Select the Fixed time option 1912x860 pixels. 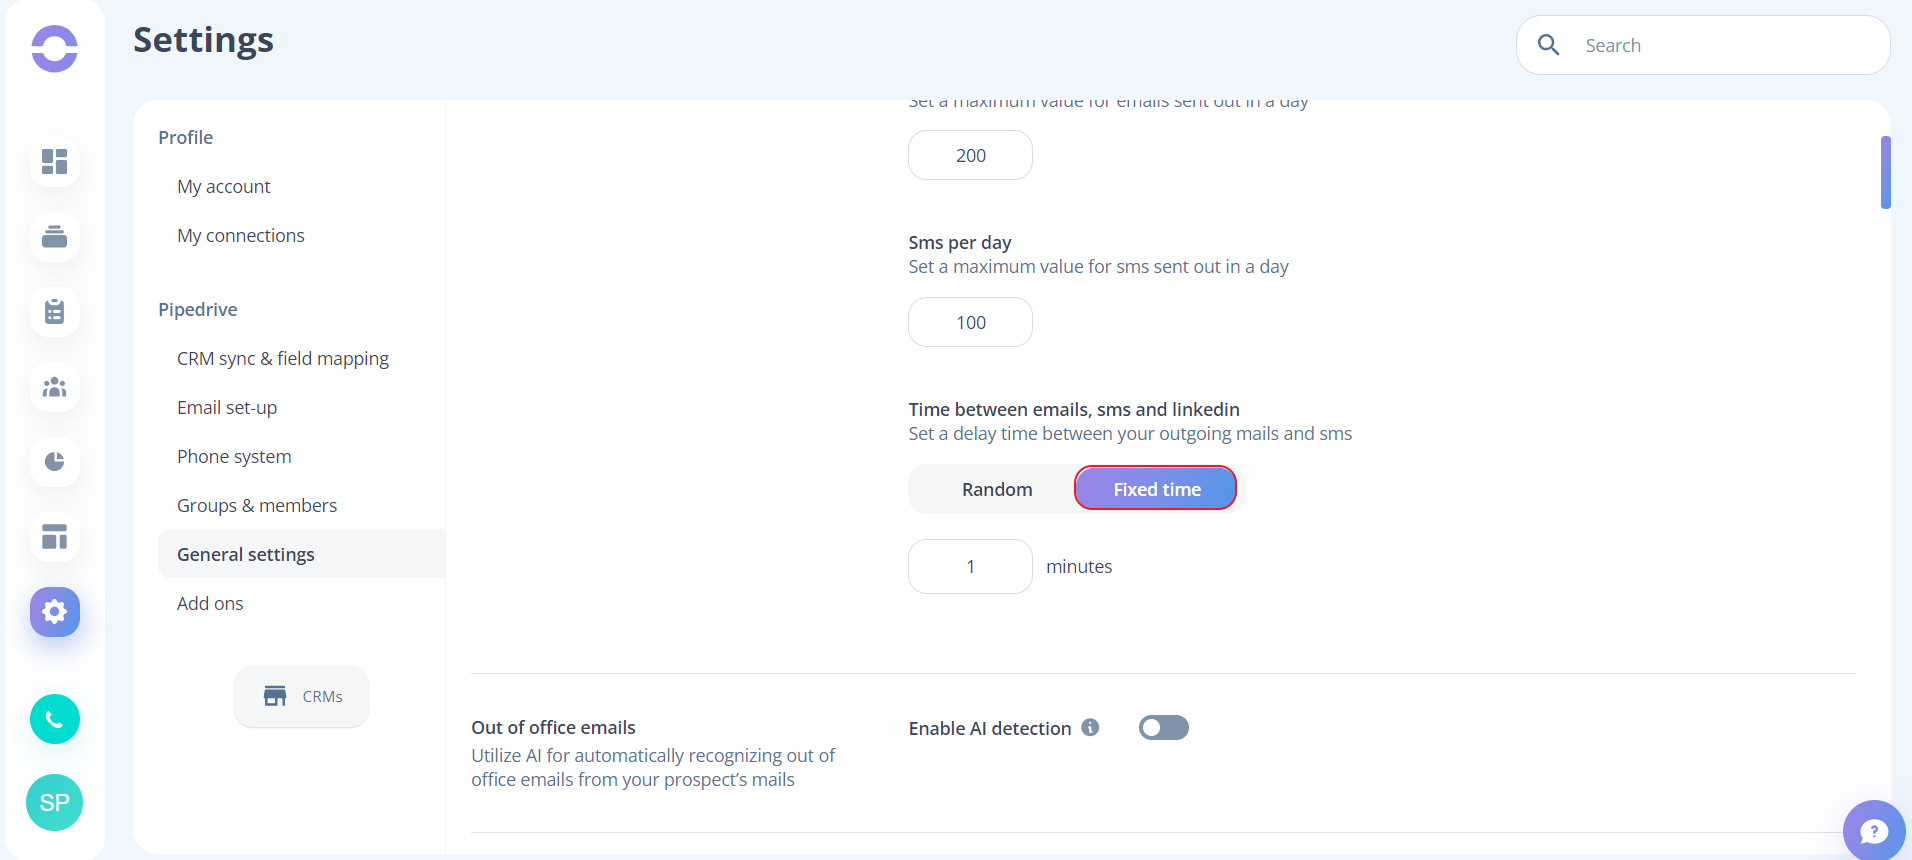[1156, 489]
